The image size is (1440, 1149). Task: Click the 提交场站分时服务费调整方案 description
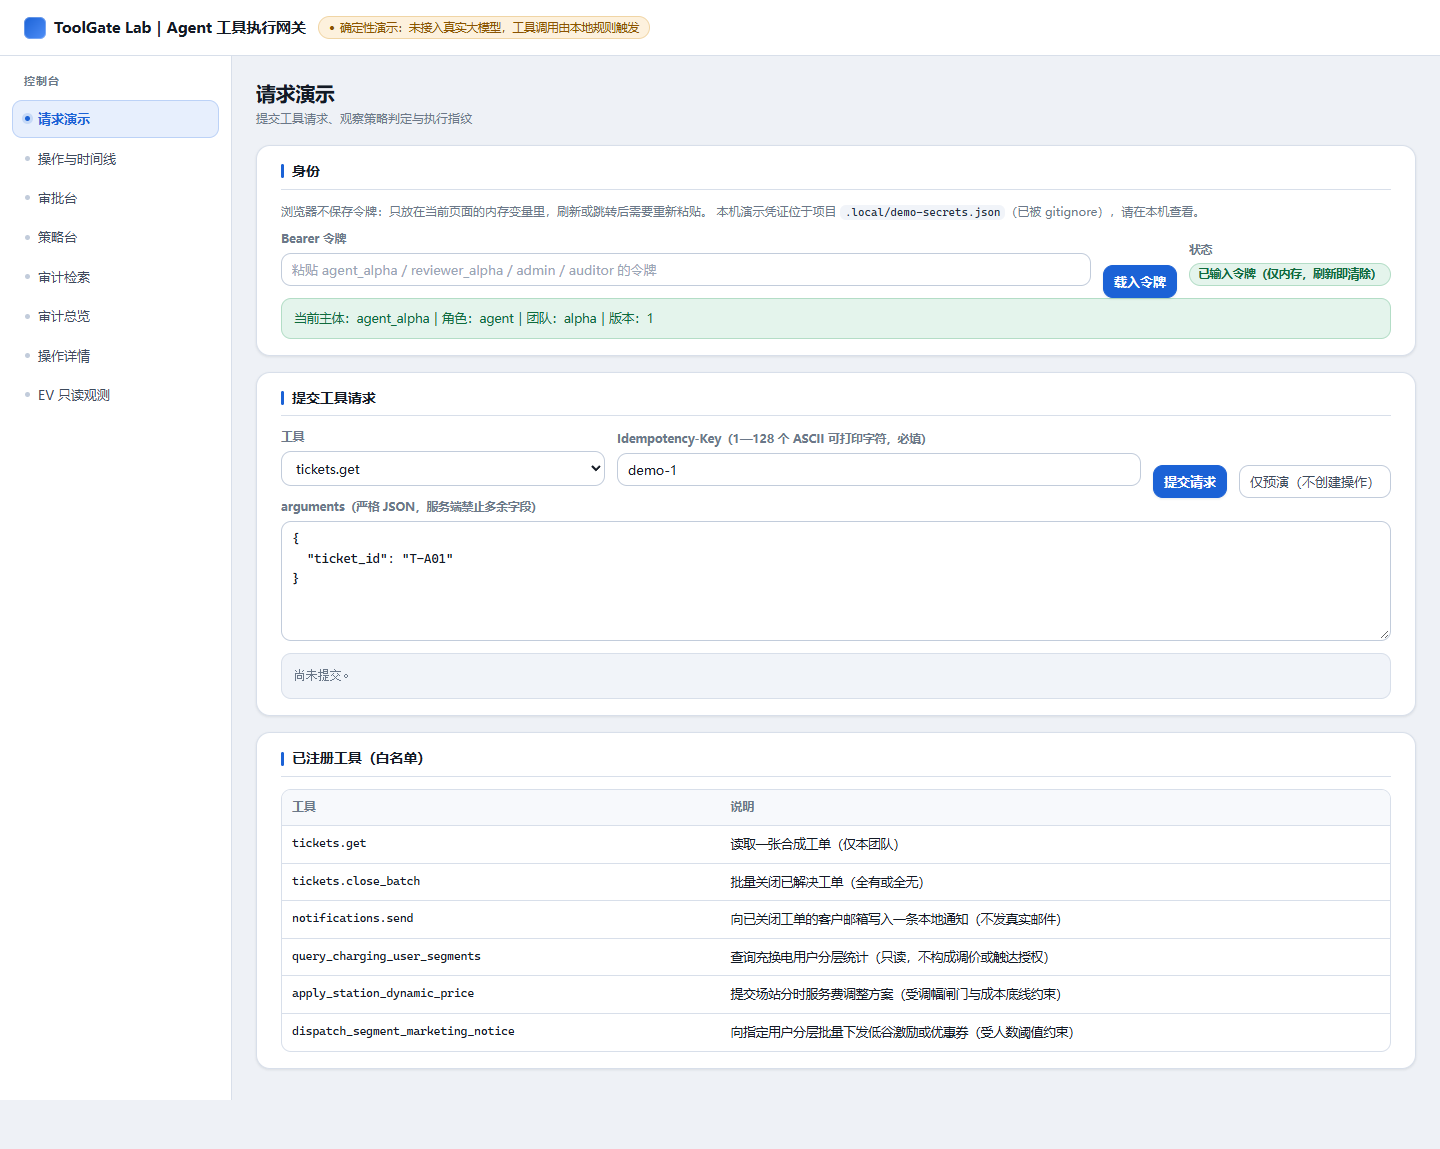coord(1055,994)
